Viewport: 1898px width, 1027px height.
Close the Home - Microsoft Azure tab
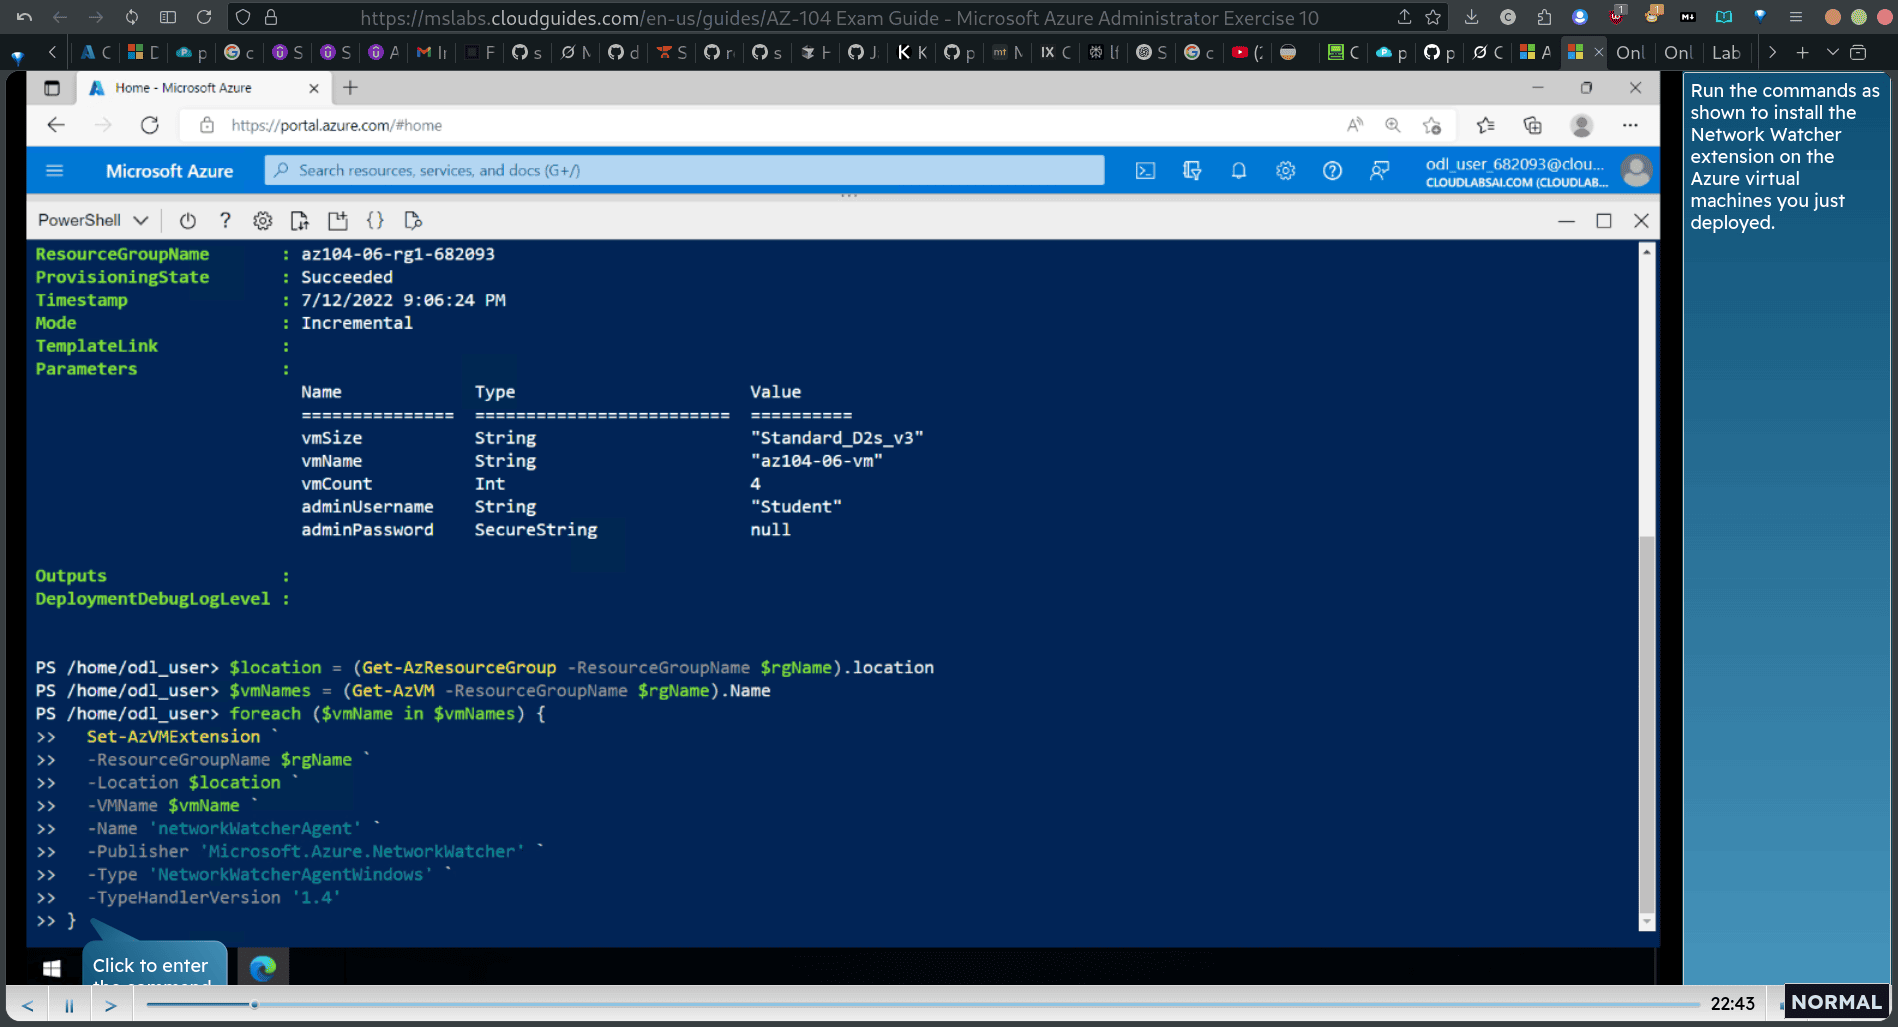click(314, 88)
